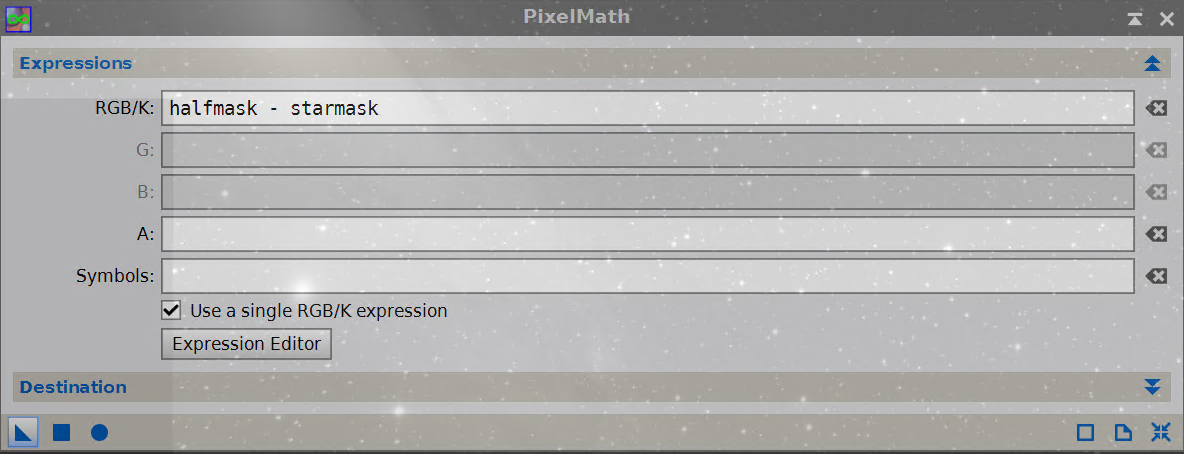Close the PixelMath window
The image size is (1184, 454).
[1167, 19]
